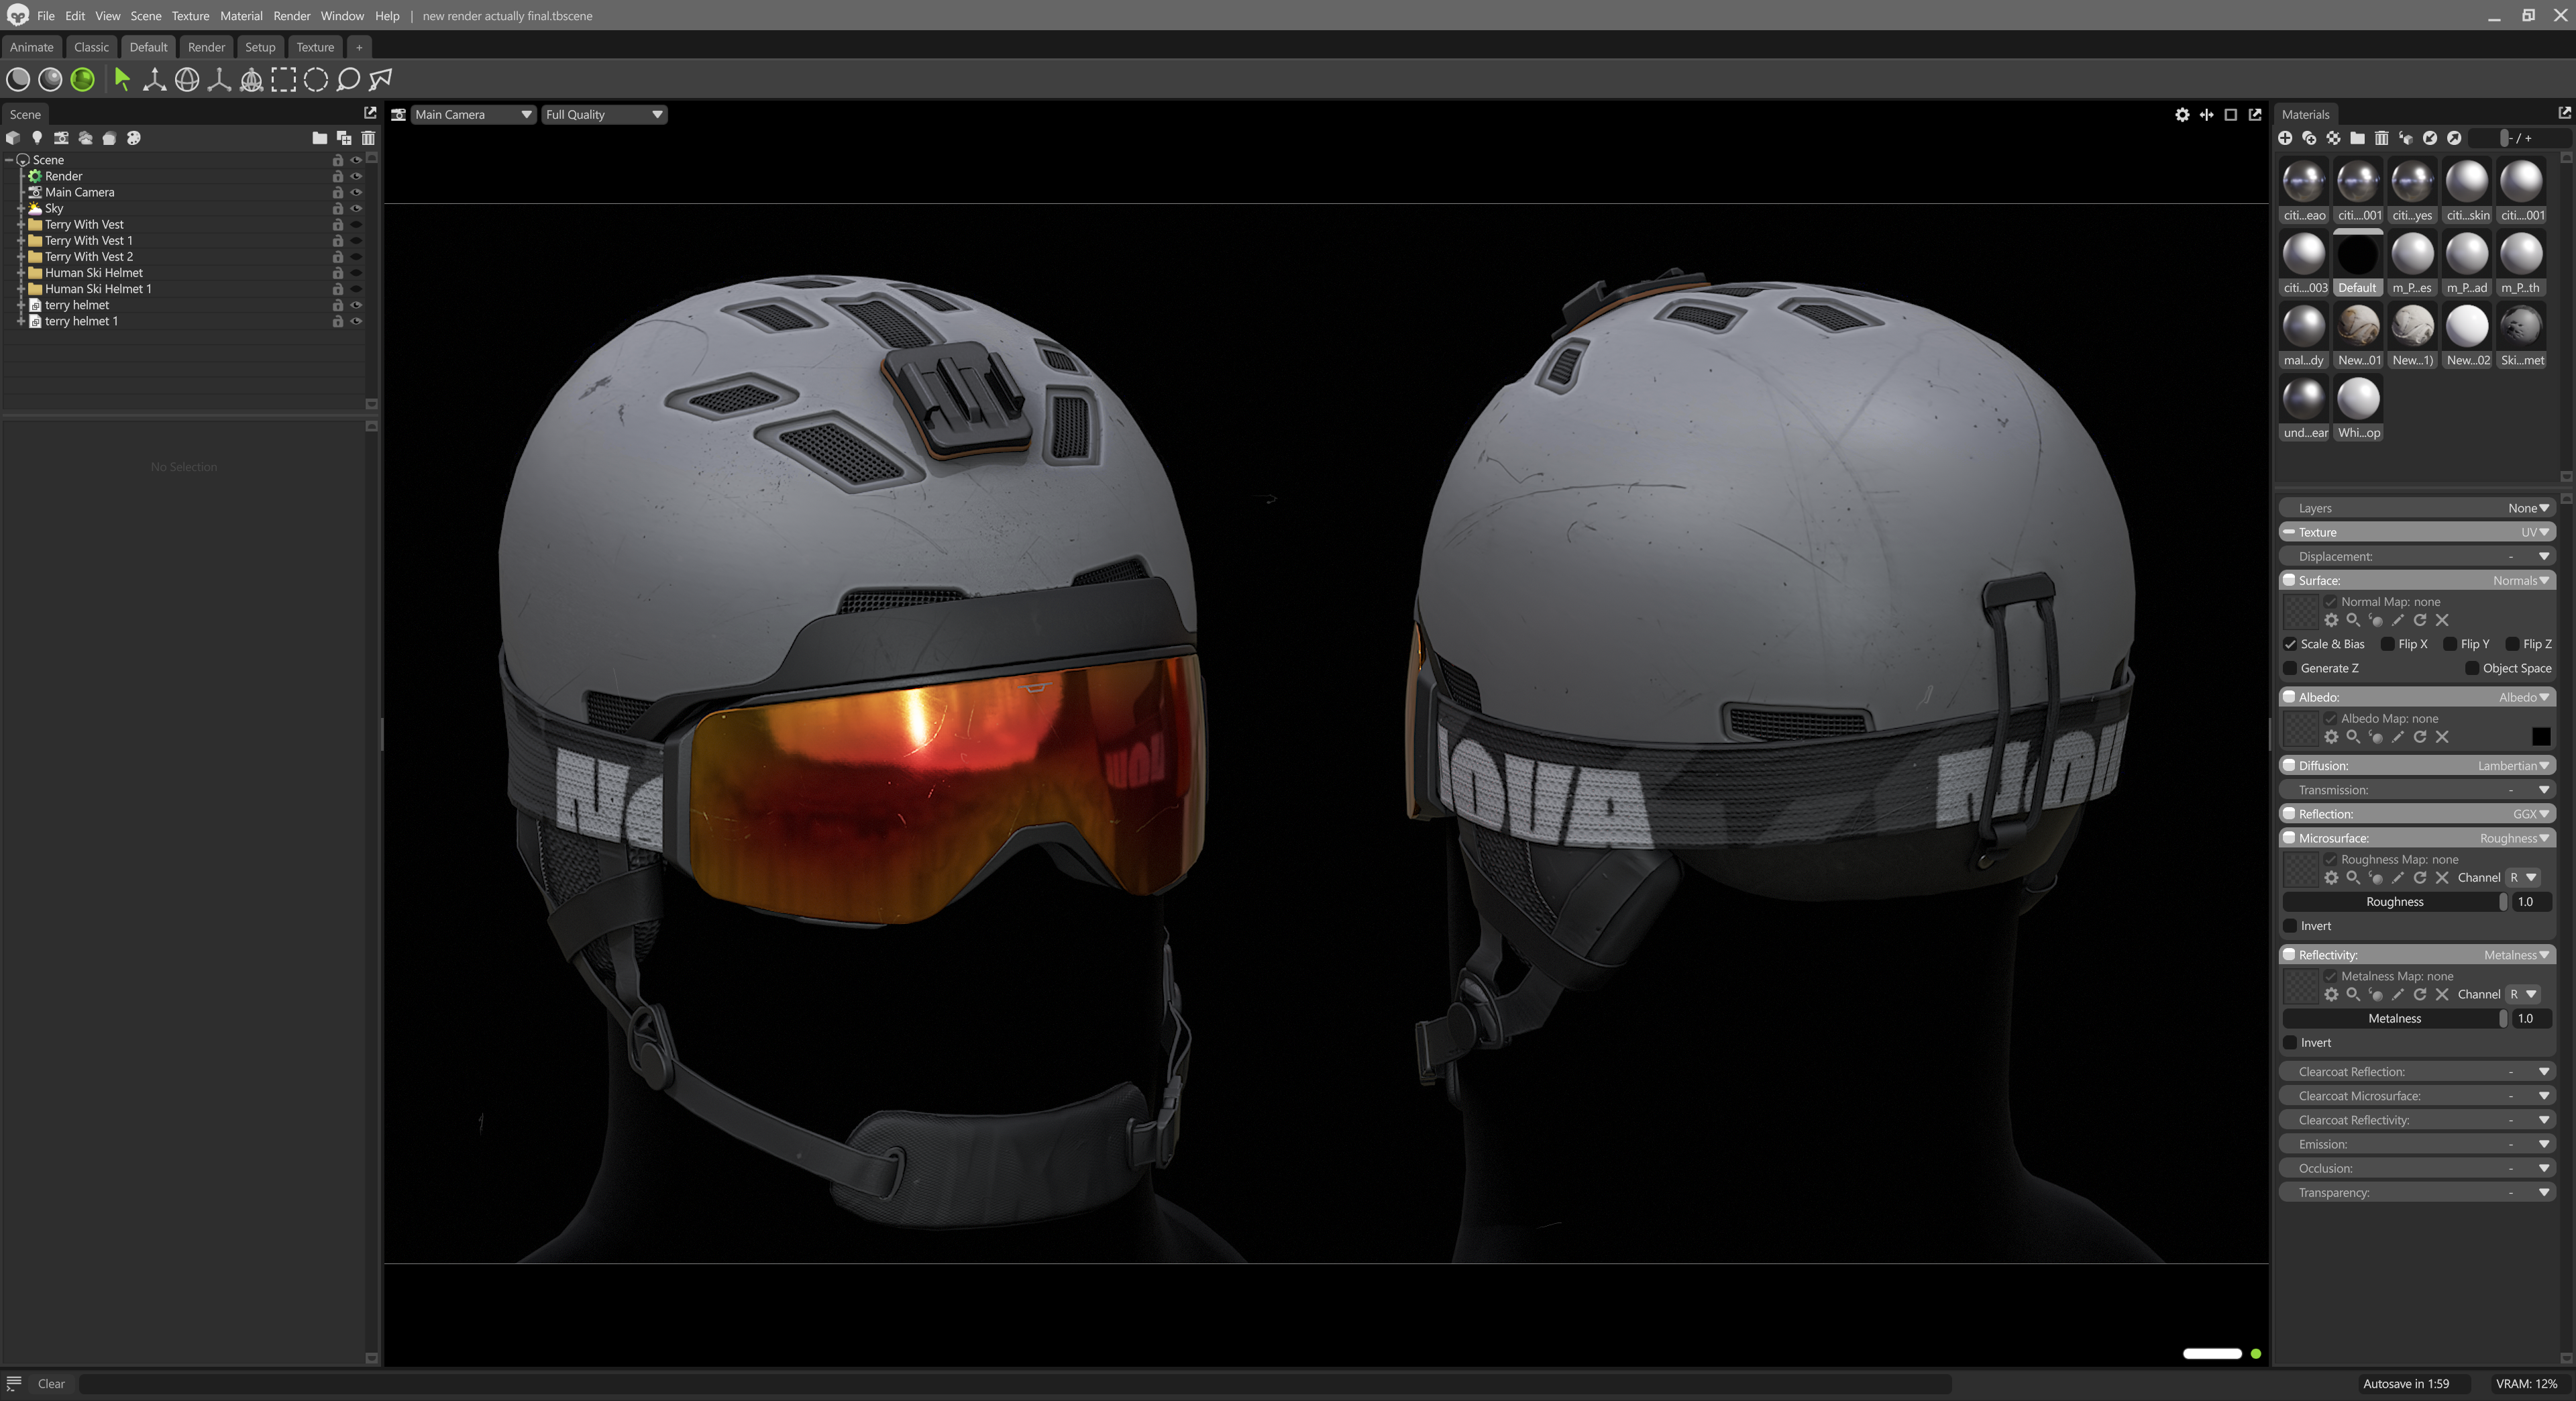
Task: Clear the Normal Map with X icon
Action: (x=2442, y=620)
